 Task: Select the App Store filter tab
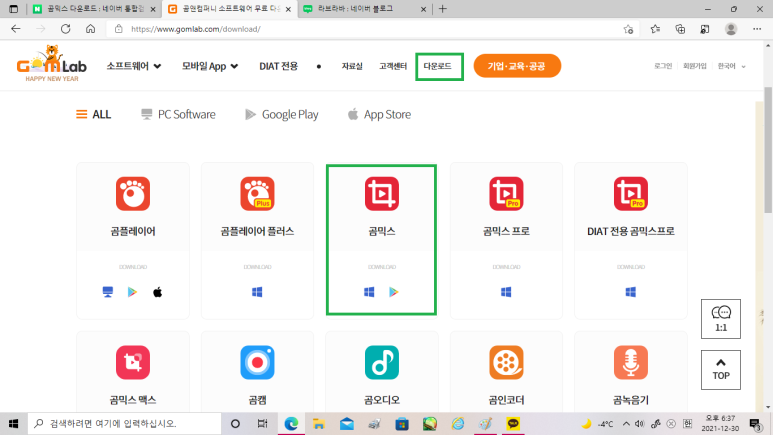(379, 114)
